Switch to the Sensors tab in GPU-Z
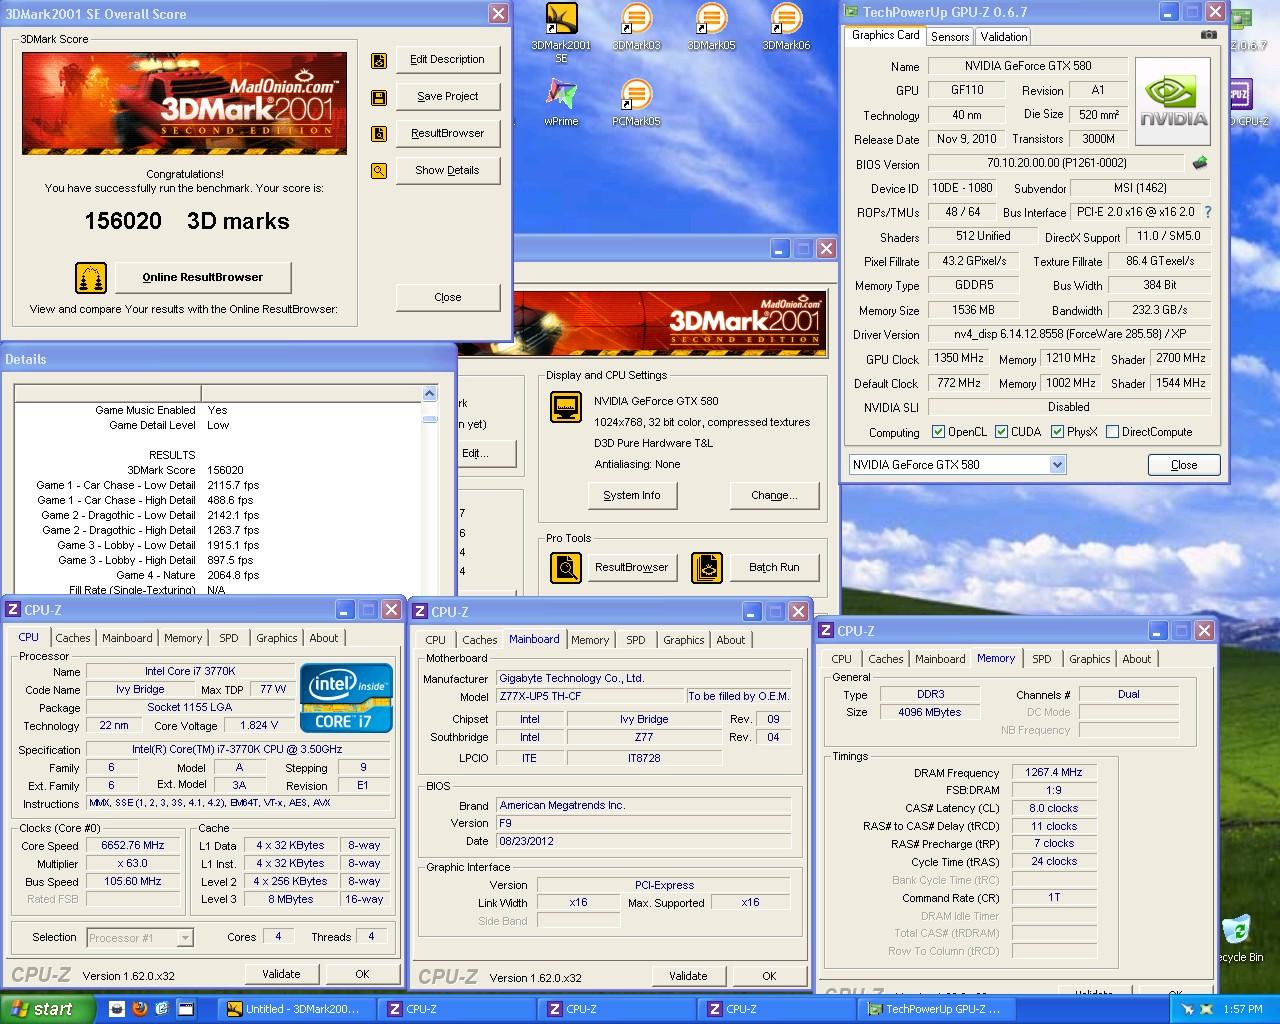The height and width of the screenshot is (1024, 1280). [949, 36]
